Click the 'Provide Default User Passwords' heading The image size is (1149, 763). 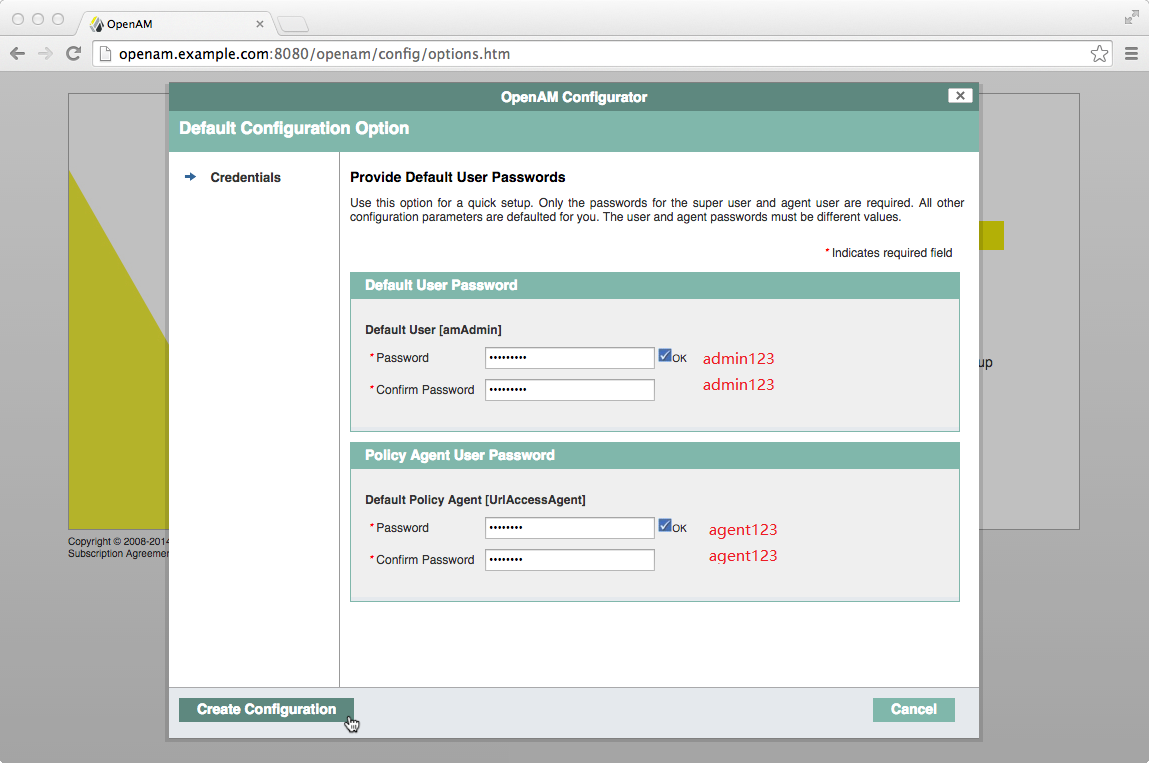click(457, 177)
